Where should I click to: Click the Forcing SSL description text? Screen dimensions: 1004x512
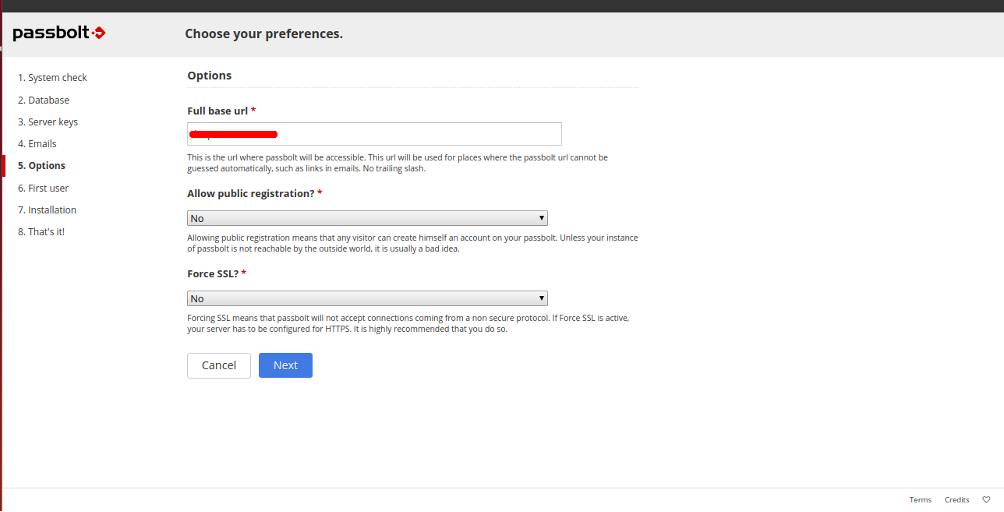[x=409, y=324]
